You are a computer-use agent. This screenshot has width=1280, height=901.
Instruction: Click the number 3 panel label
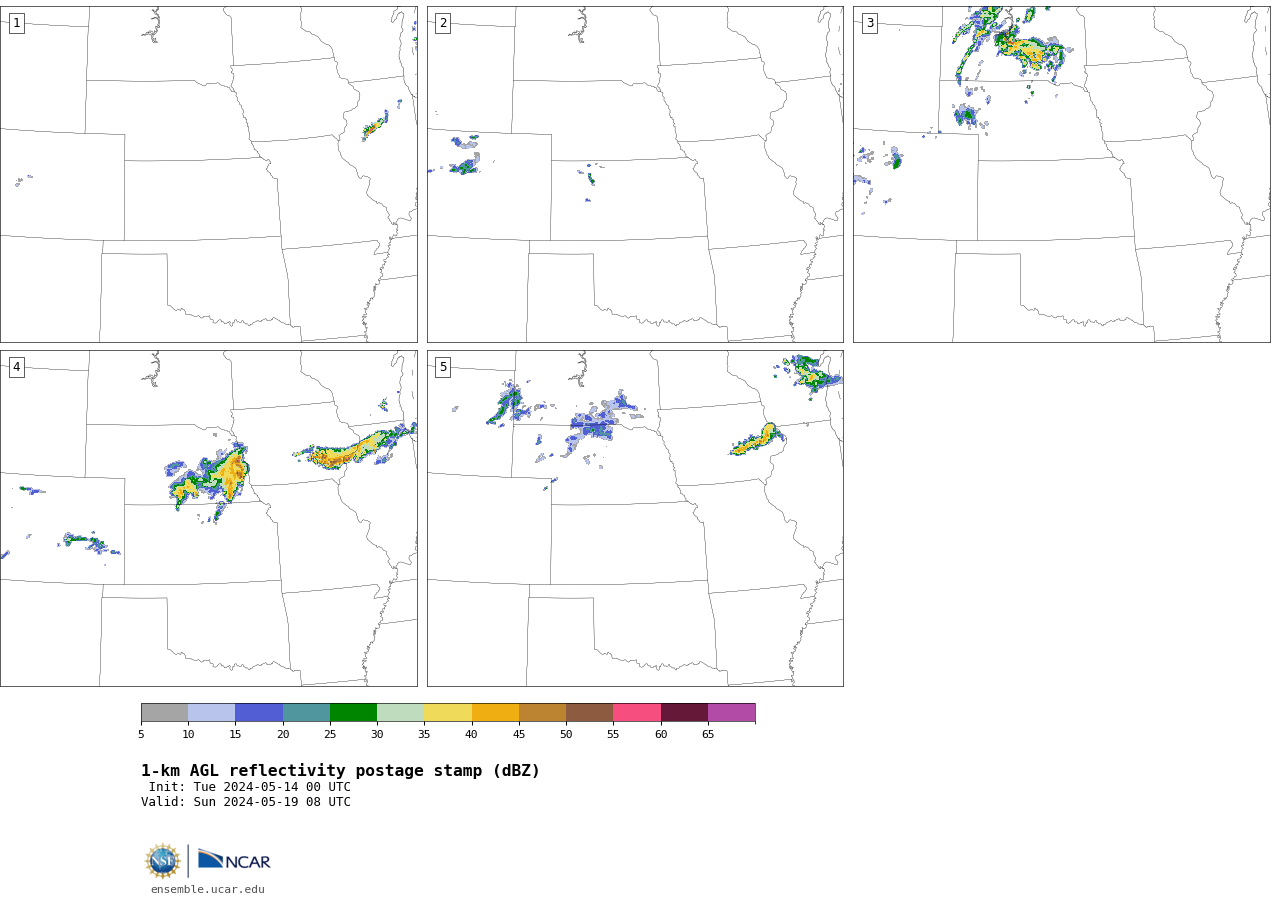(x=869, y=23)
